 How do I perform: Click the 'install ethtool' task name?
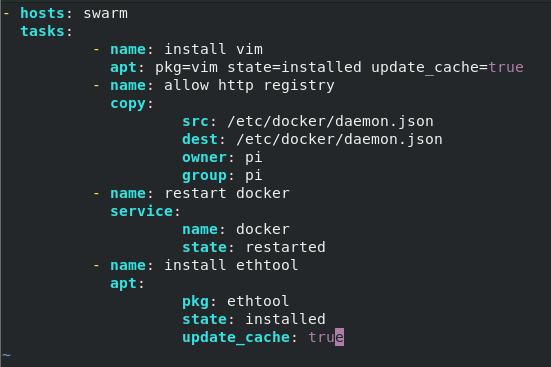231,265
